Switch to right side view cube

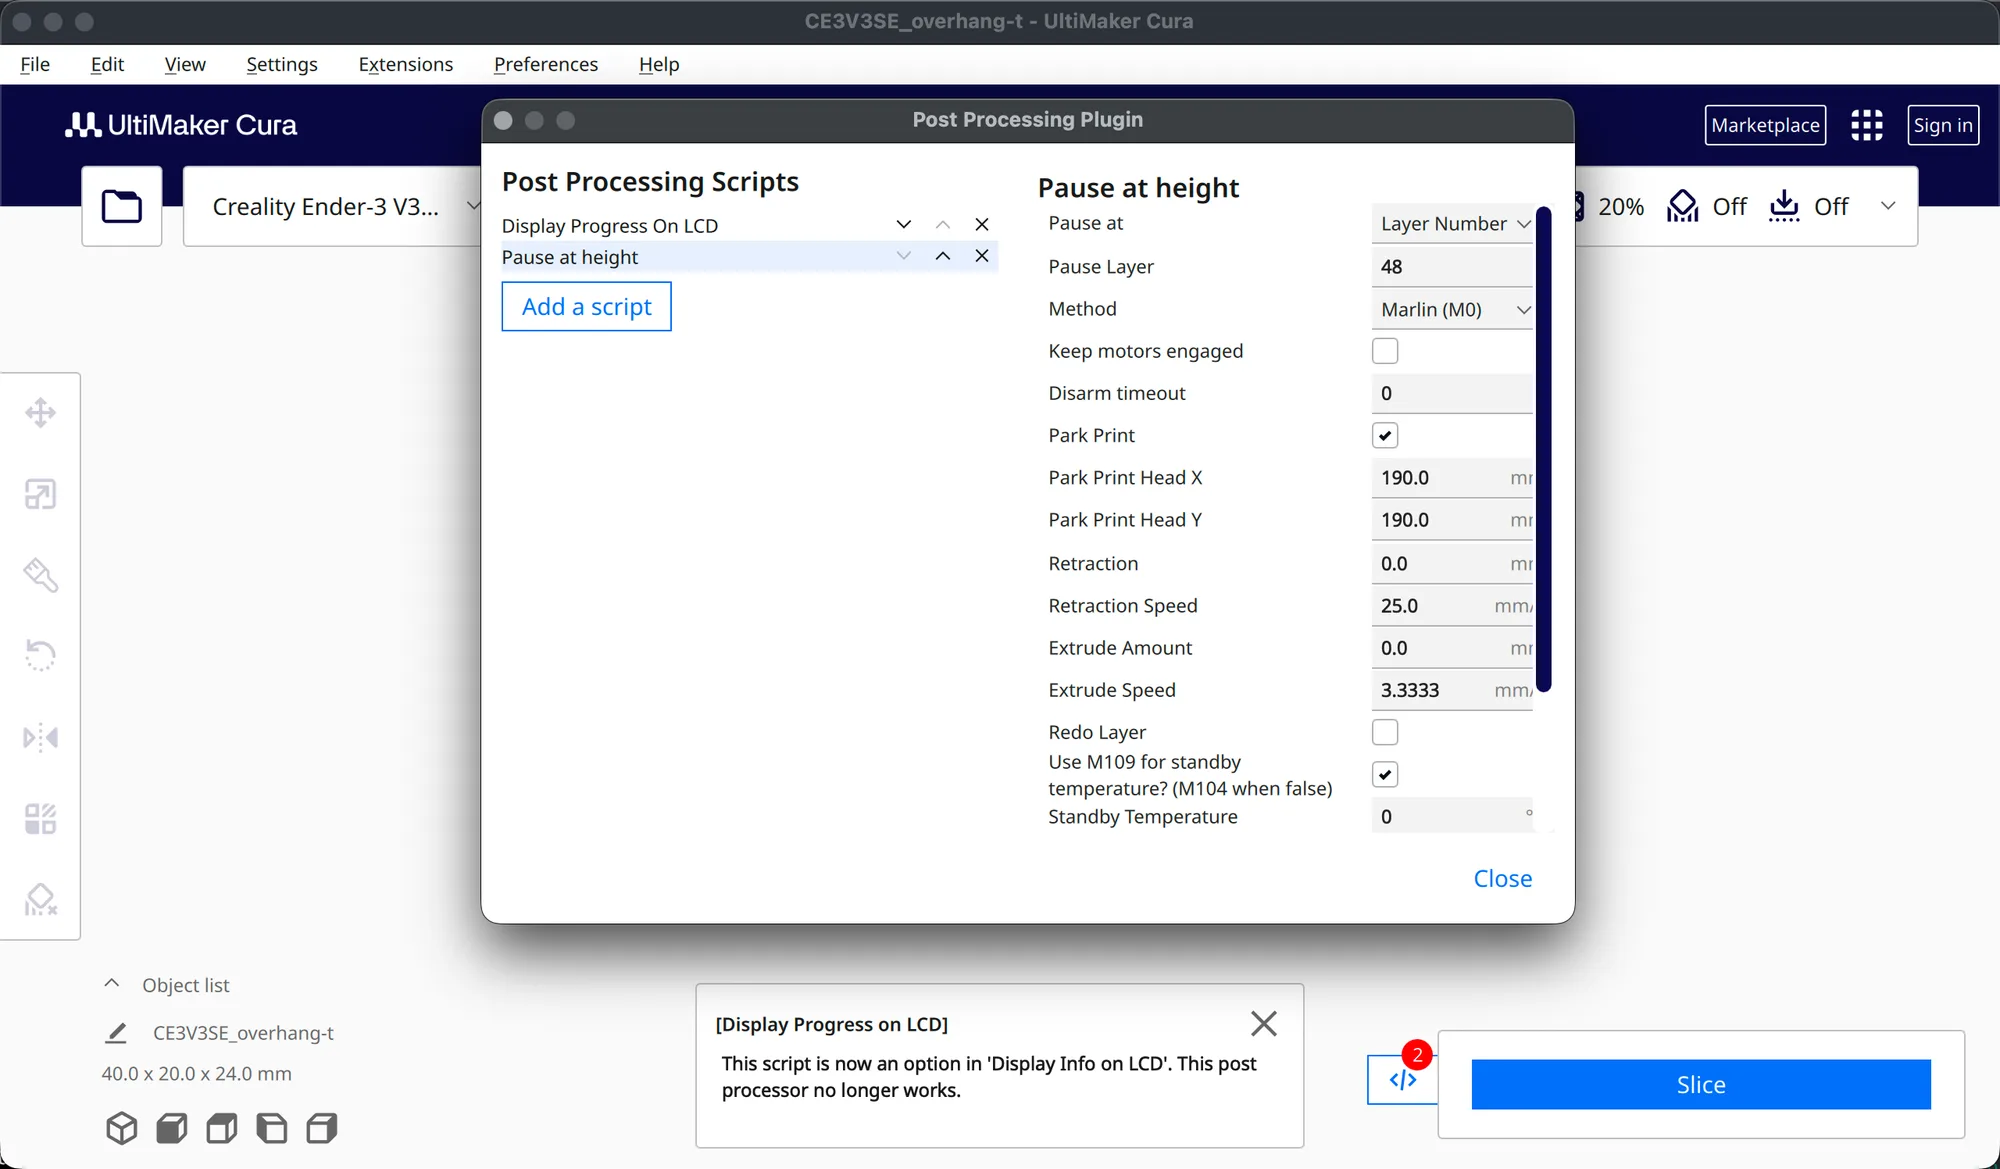point(322,1128)
